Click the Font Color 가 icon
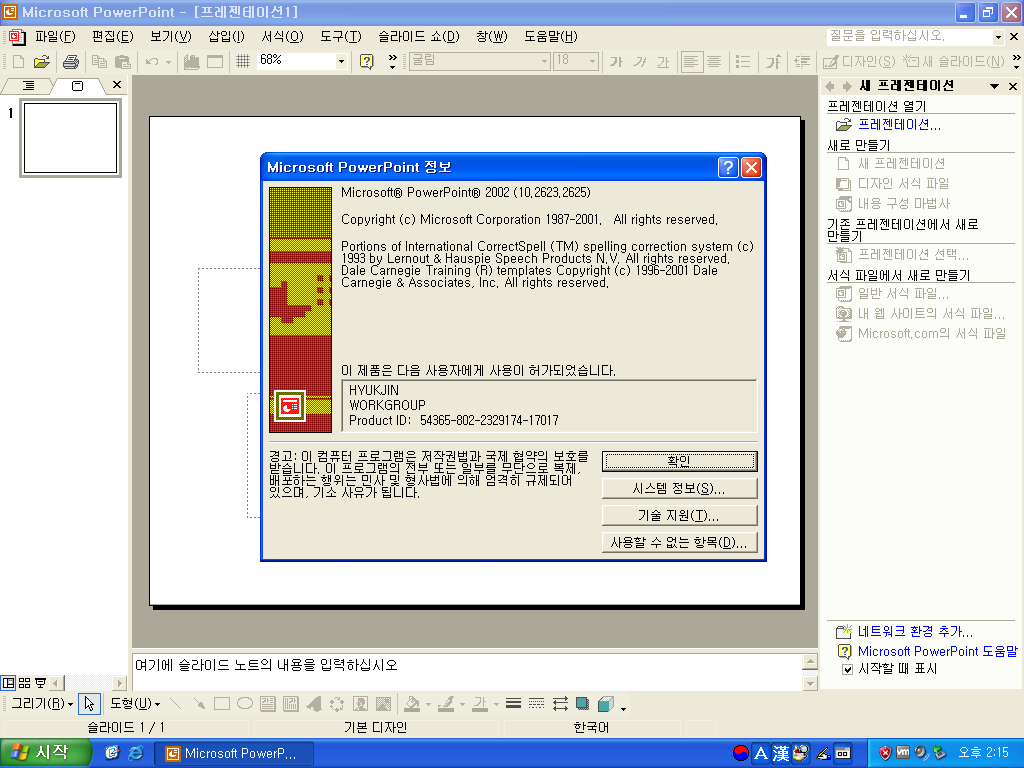This screenshot has height=768, width=1024. pyautogui.click(x=480, y=704)
